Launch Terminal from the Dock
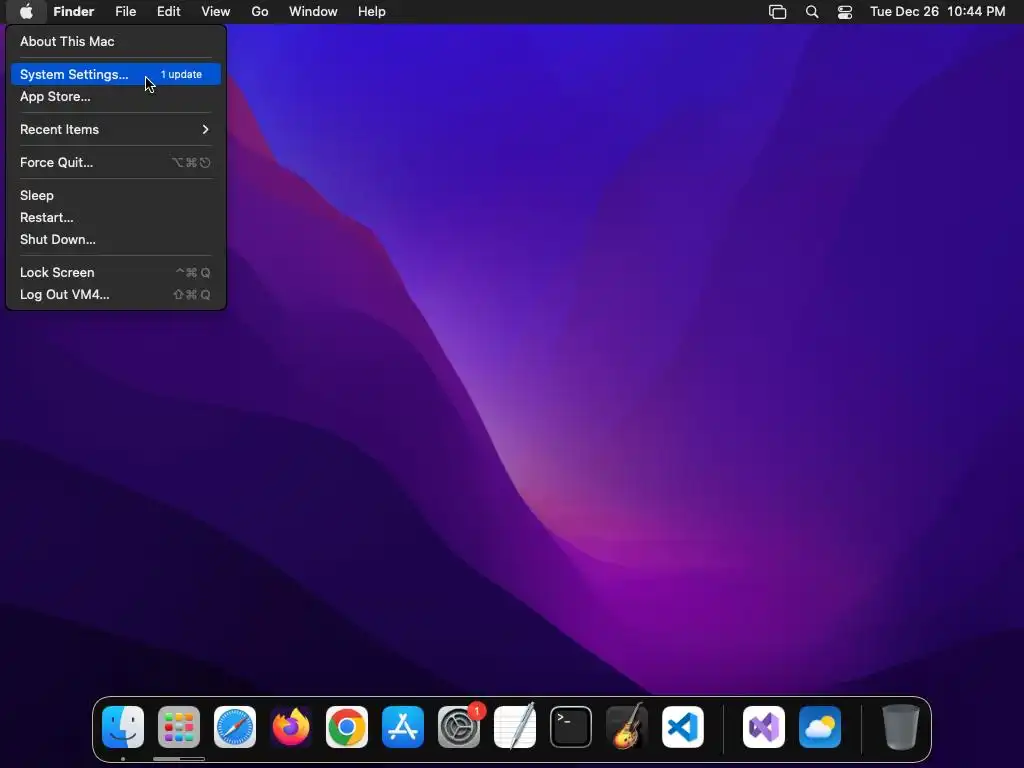Screen dimensions: 1024x768 pos(571,727)
